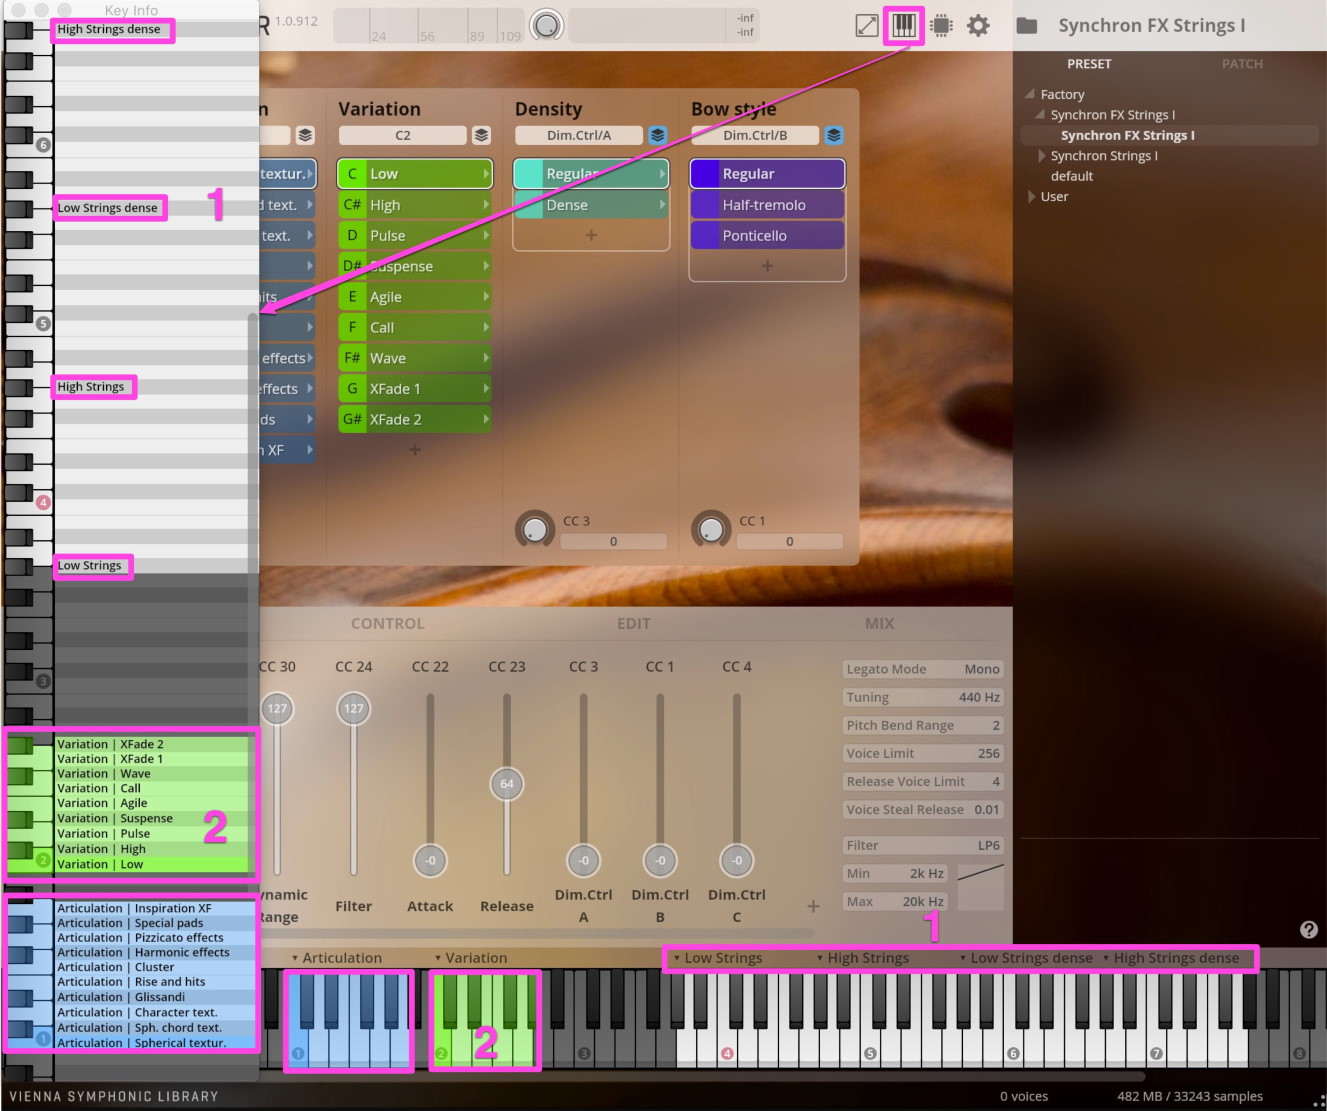Click the Regular Density slot color tab

click(x=527, y=174)
